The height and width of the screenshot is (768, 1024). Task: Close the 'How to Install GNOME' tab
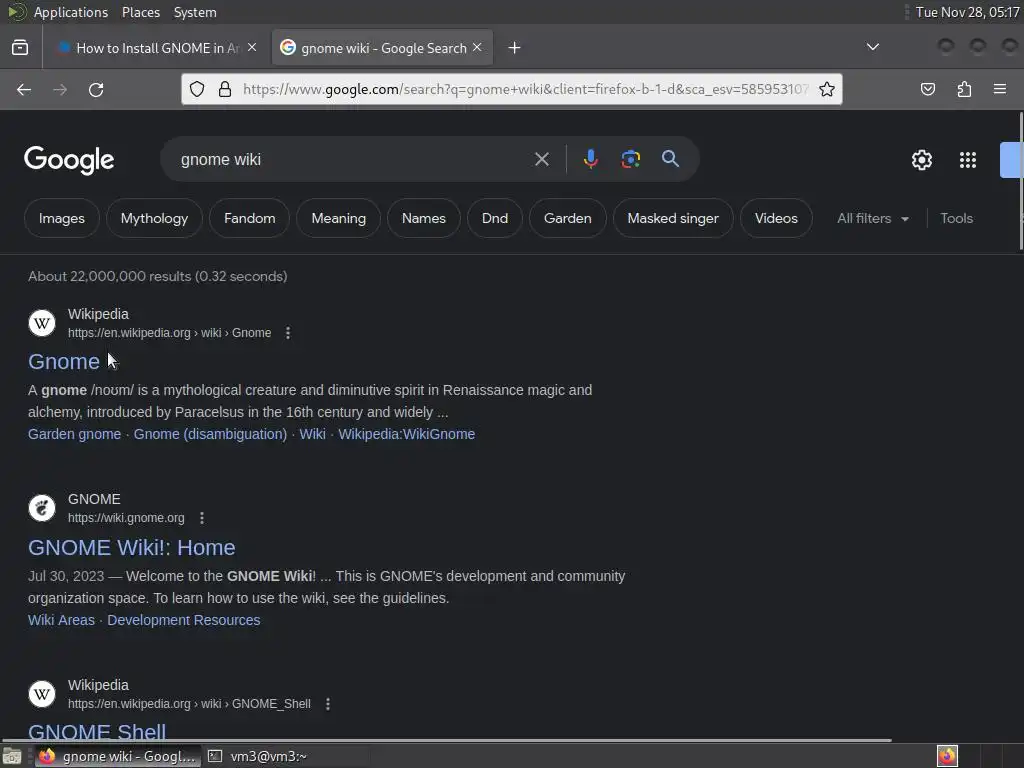click(x=252, y=48)
